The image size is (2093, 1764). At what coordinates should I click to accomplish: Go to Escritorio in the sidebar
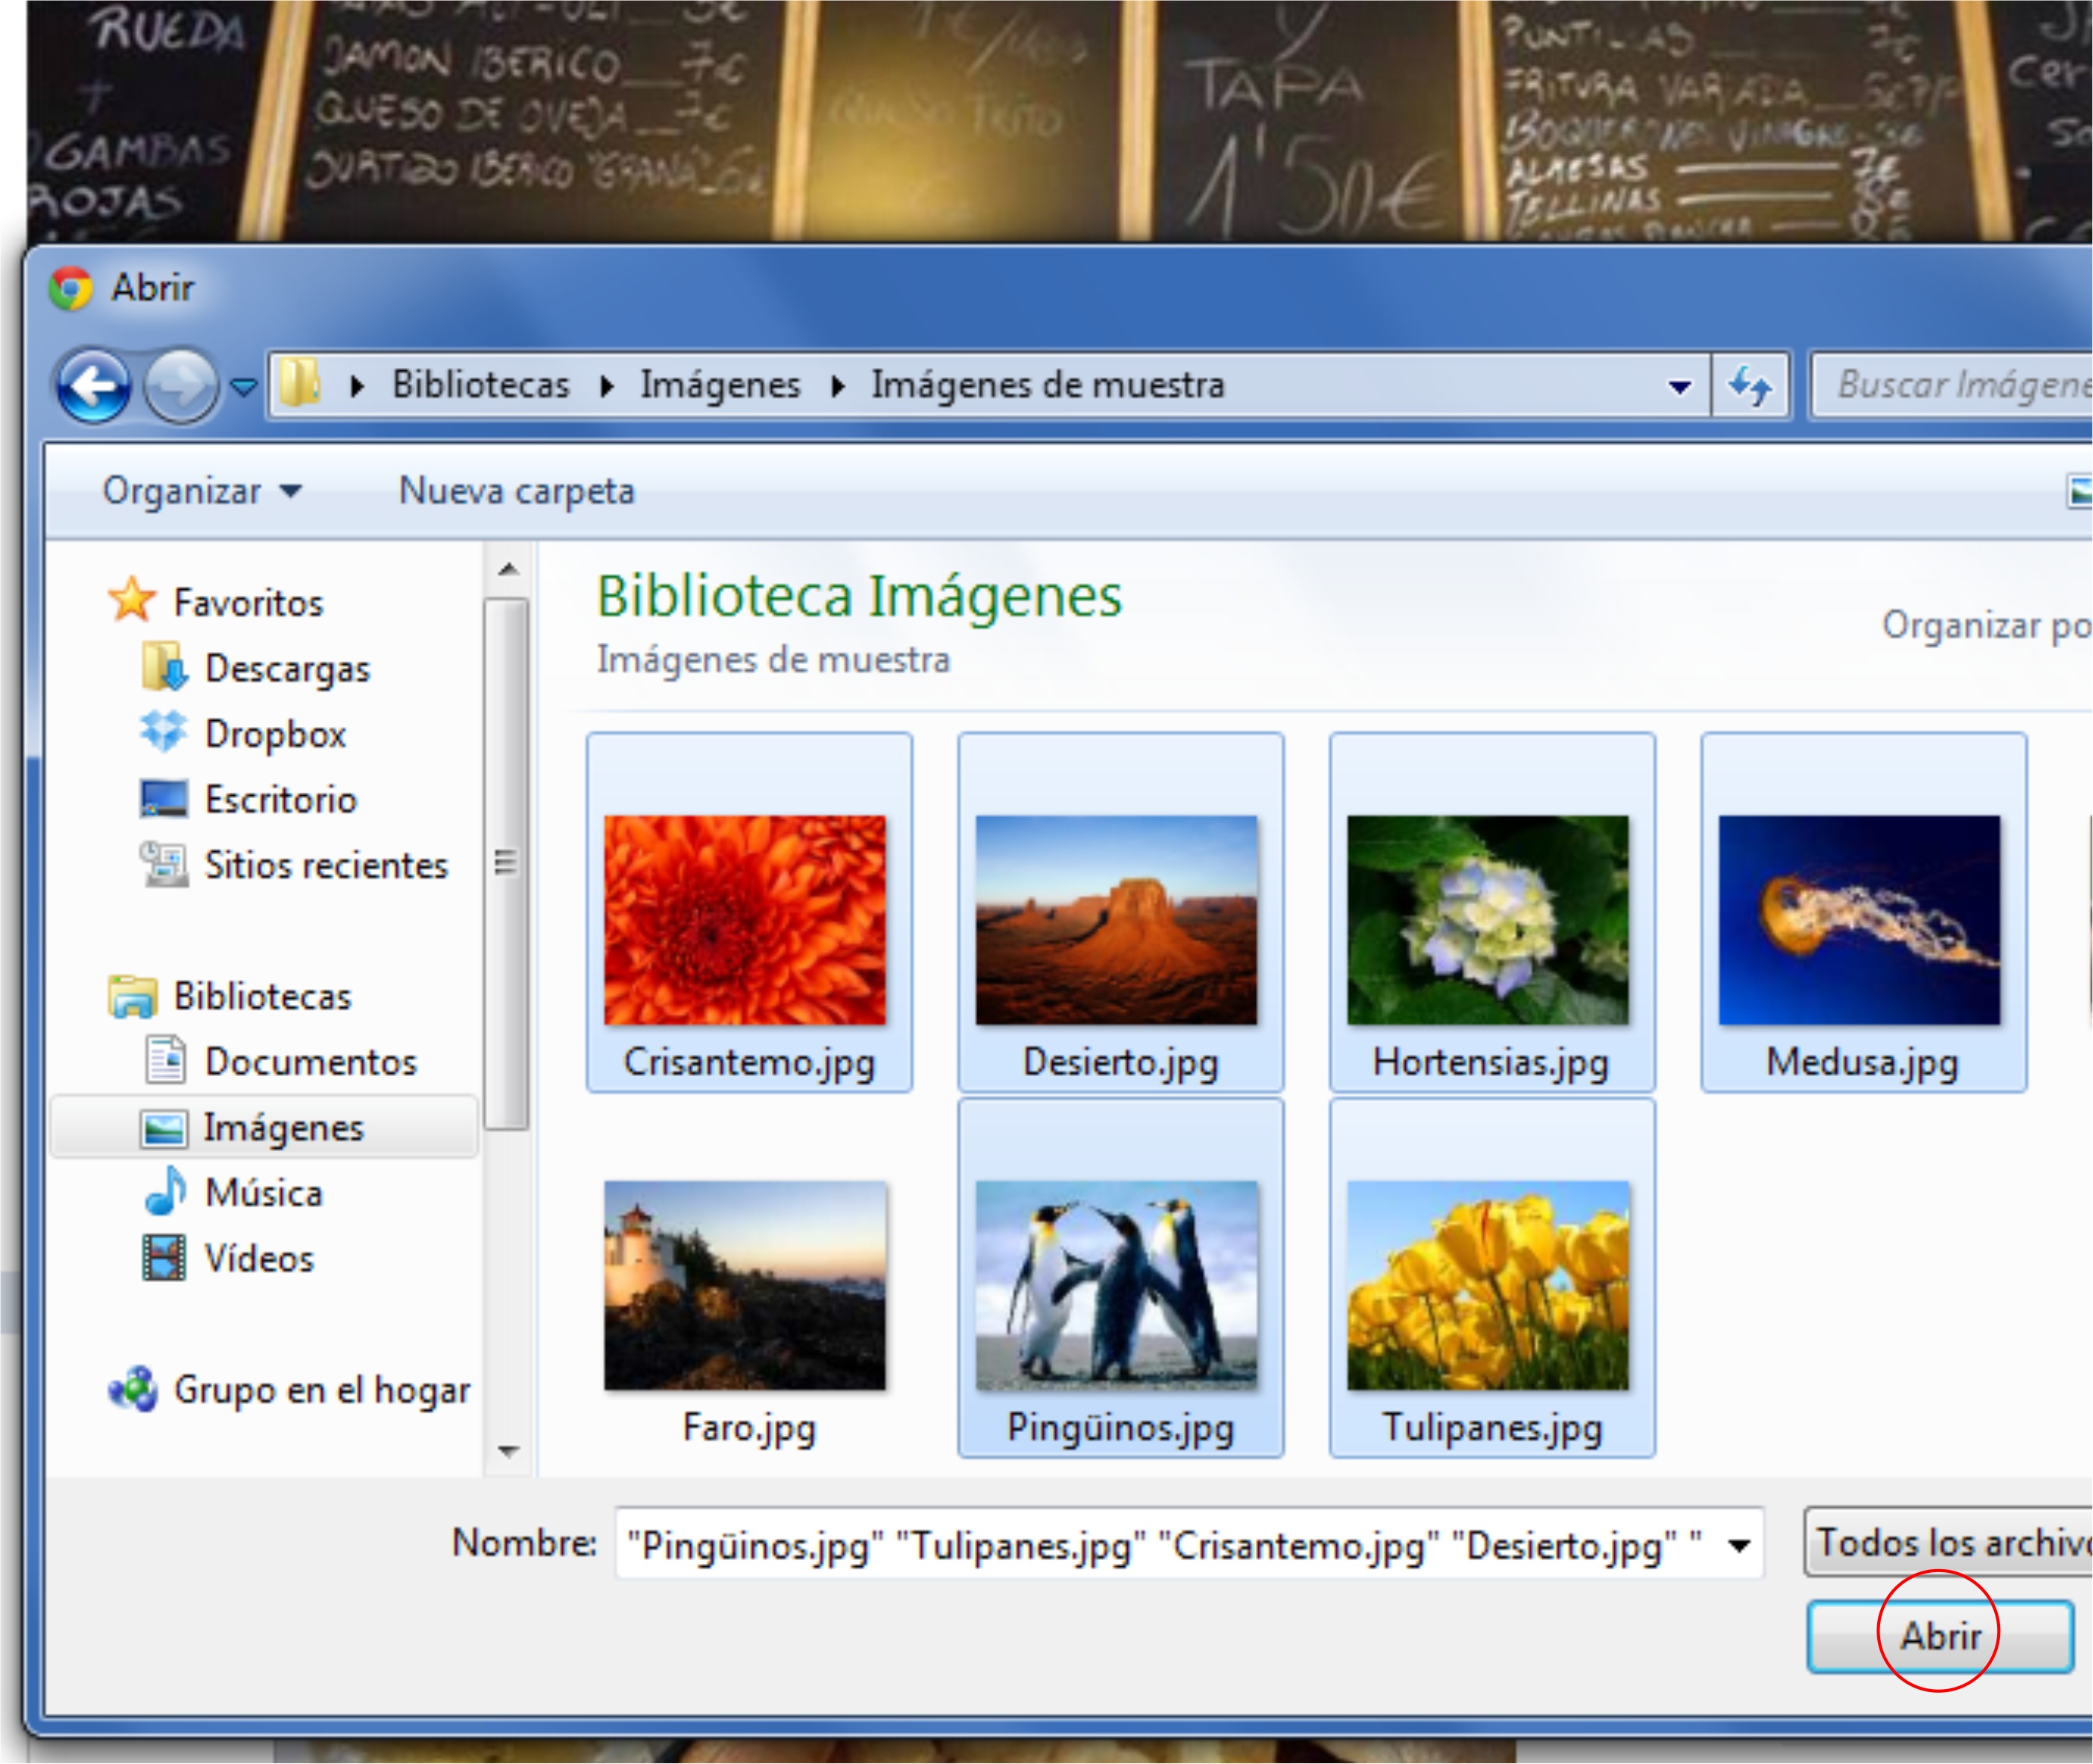(280, 800)
